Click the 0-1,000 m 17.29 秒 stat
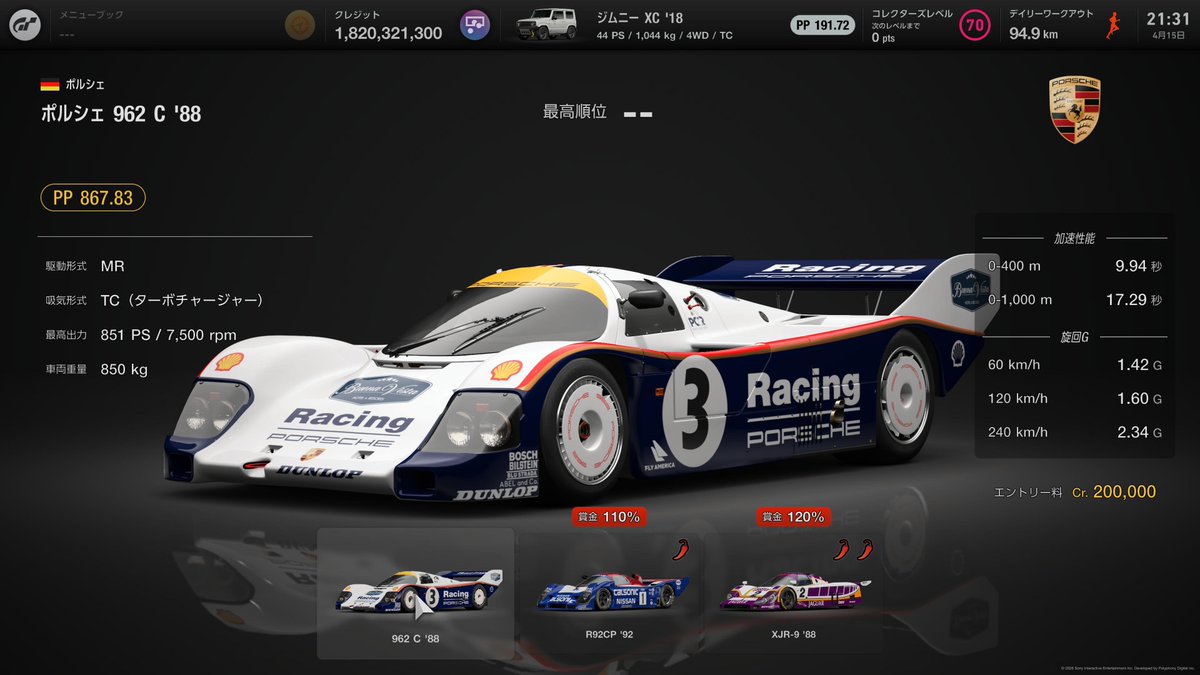Screen dimensions: 1200x675 point(1074,299)
